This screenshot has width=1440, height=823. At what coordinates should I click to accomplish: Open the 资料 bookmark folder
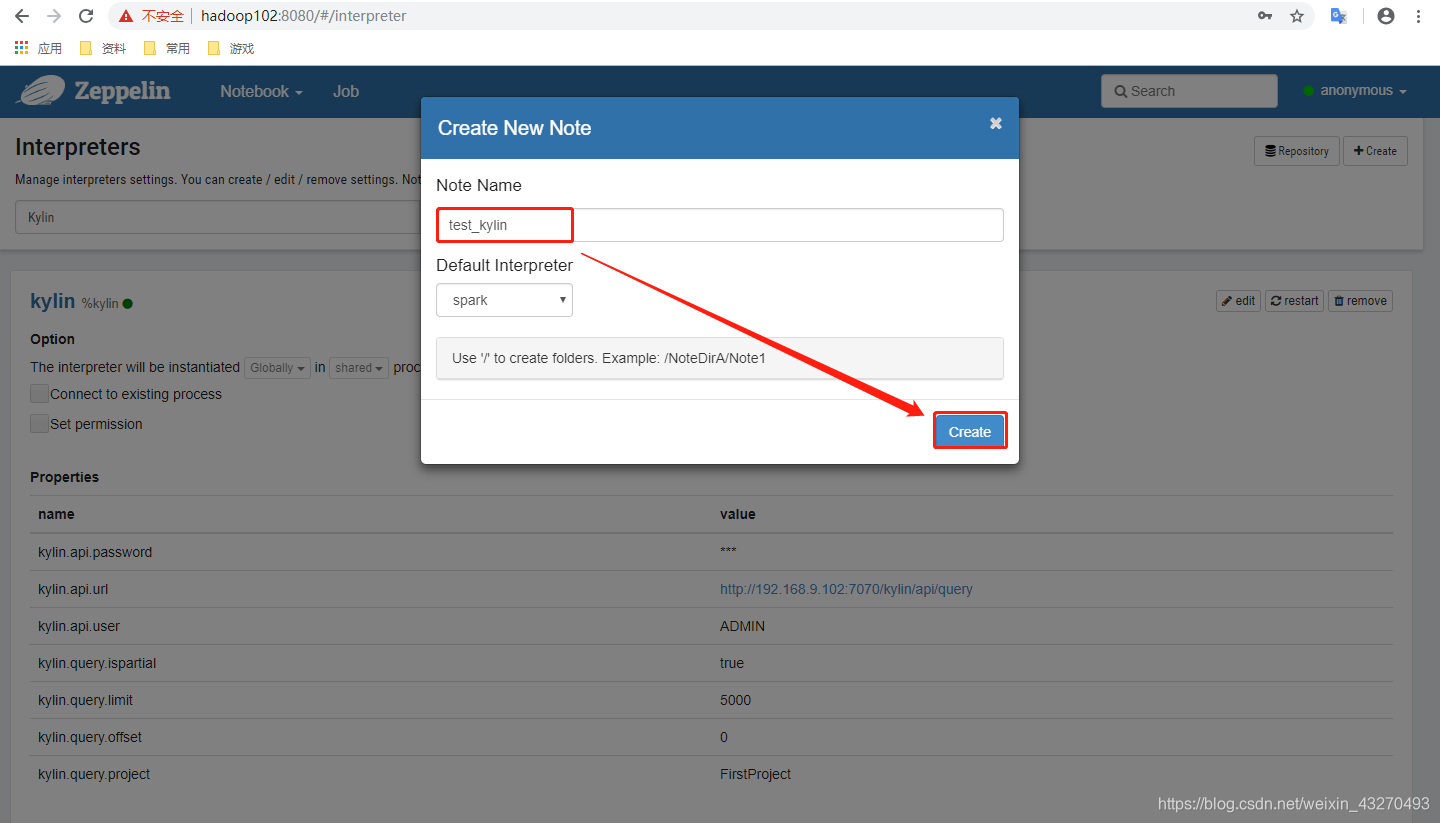click(x=103, y=48)
